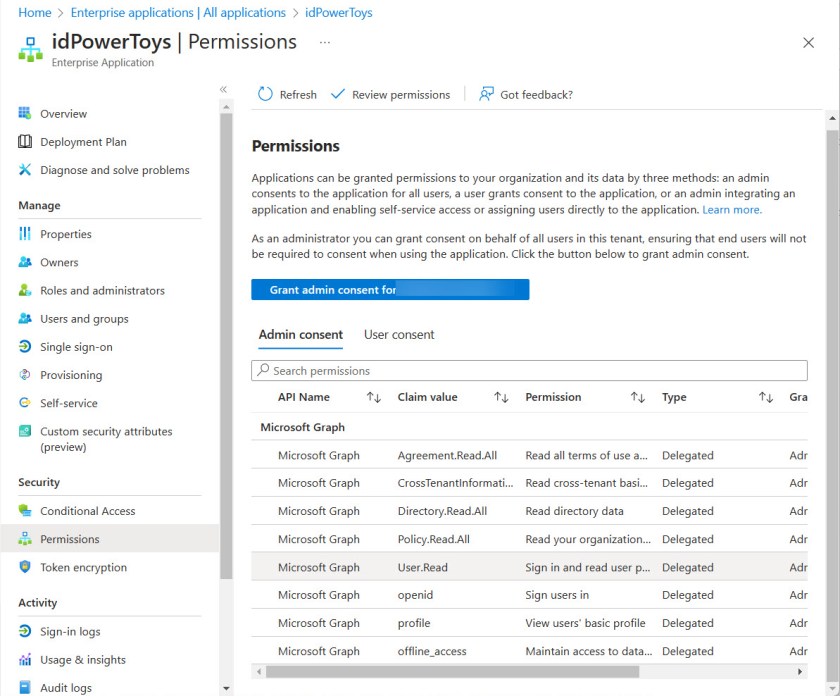Click the Permissions sidebar icon
This screenshot has width=840, height=696.
(25, 538)
